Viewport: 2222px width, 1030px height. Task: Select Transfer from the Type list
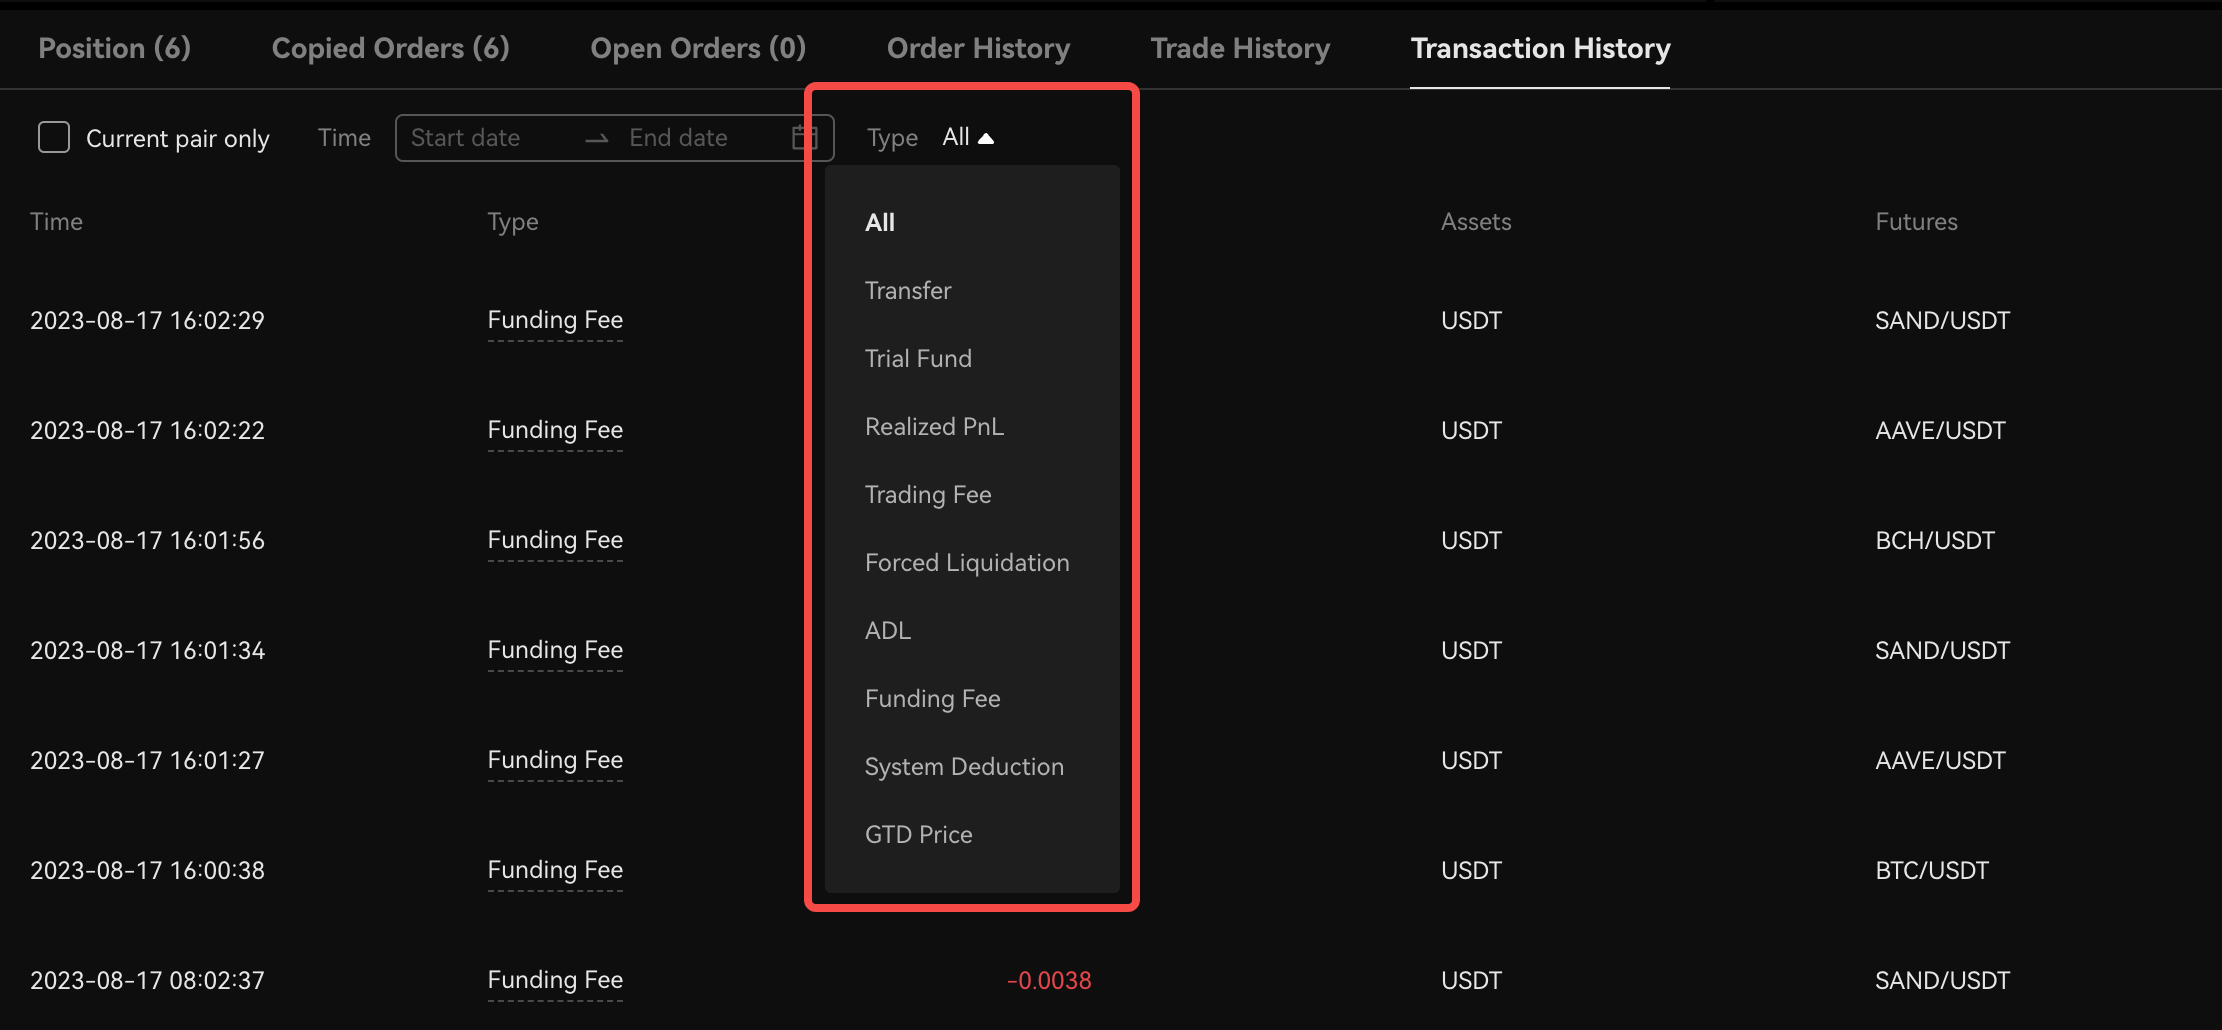[908, 291]
